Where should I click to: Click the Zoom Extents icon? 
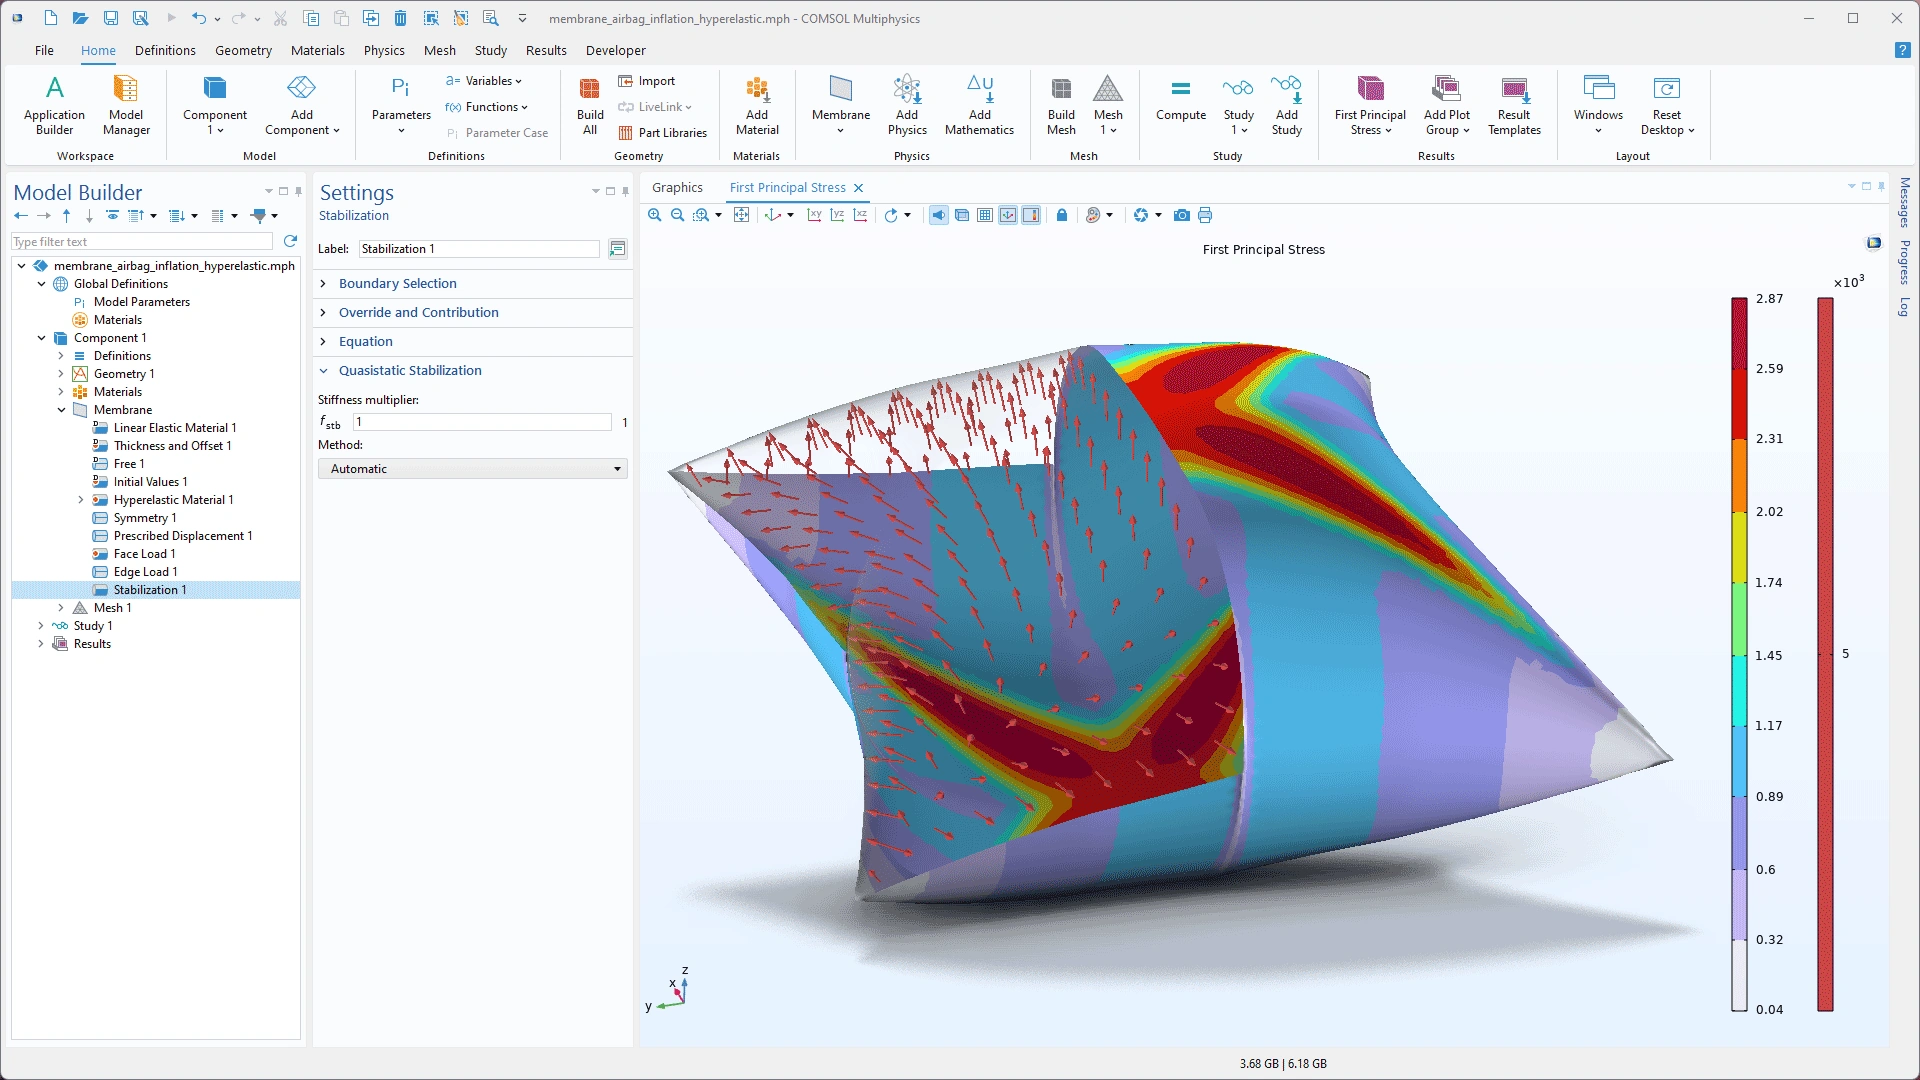741,215
